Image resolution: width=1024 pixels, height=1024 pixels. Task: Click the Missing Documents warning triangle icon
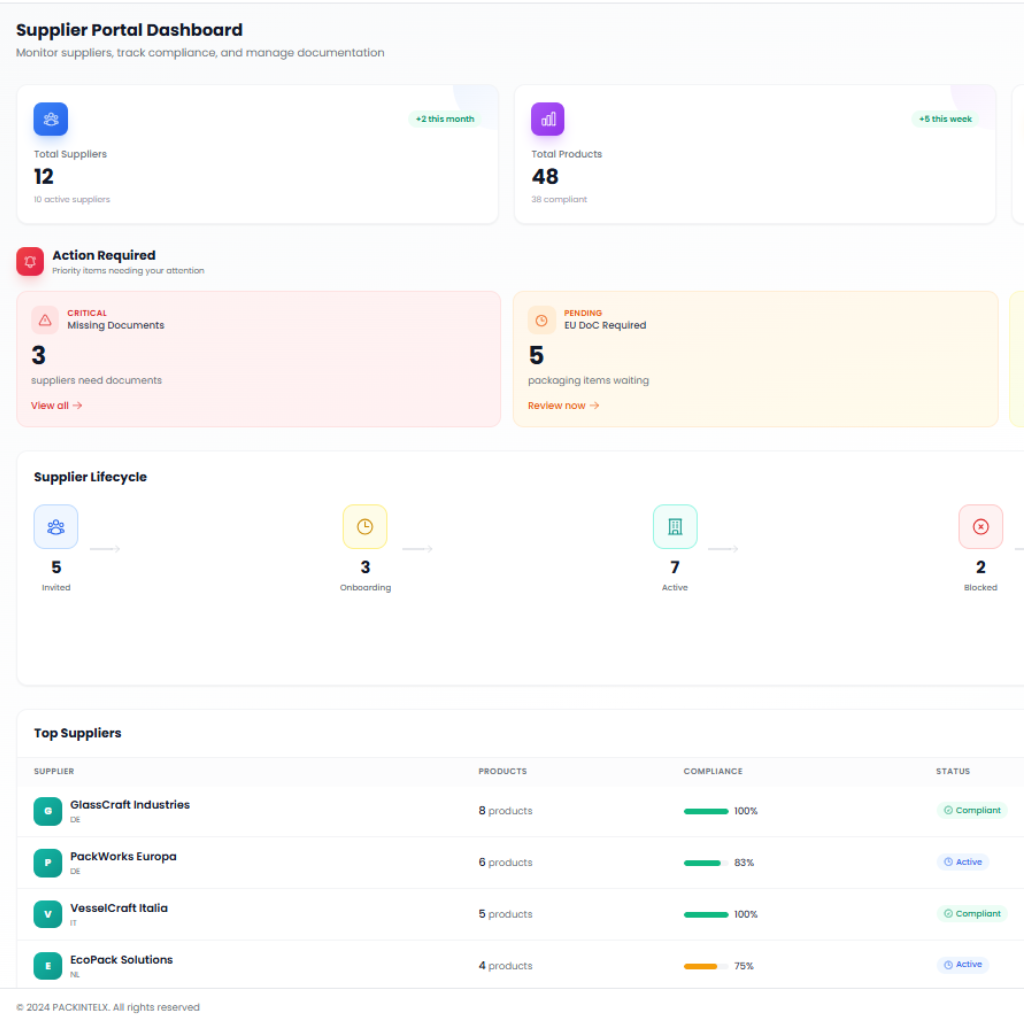(x=45, y=320)
